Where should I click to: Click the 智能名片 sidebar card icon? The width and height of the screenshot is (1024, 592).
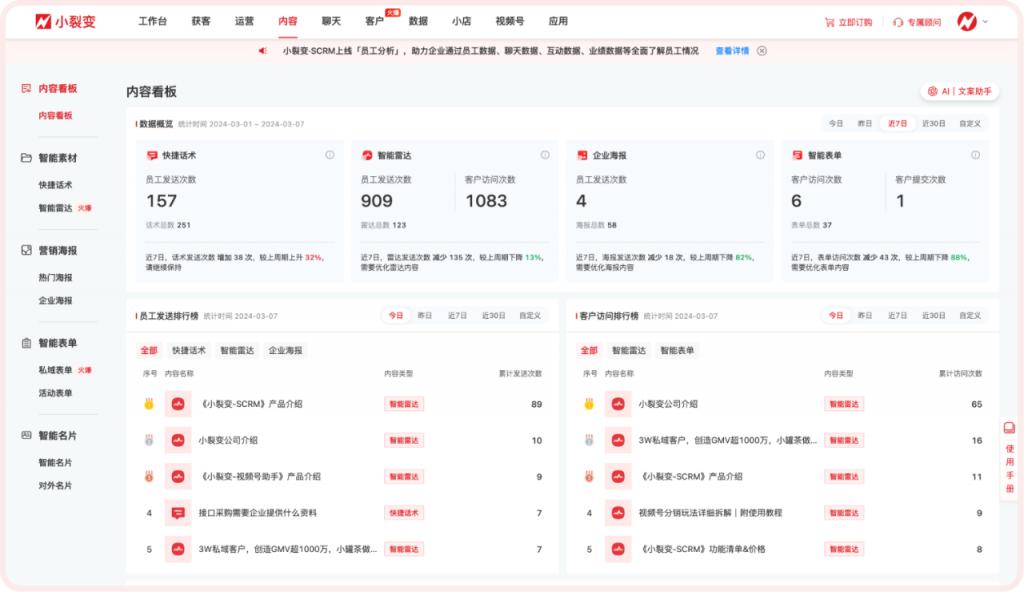click(x=26, y=435)
